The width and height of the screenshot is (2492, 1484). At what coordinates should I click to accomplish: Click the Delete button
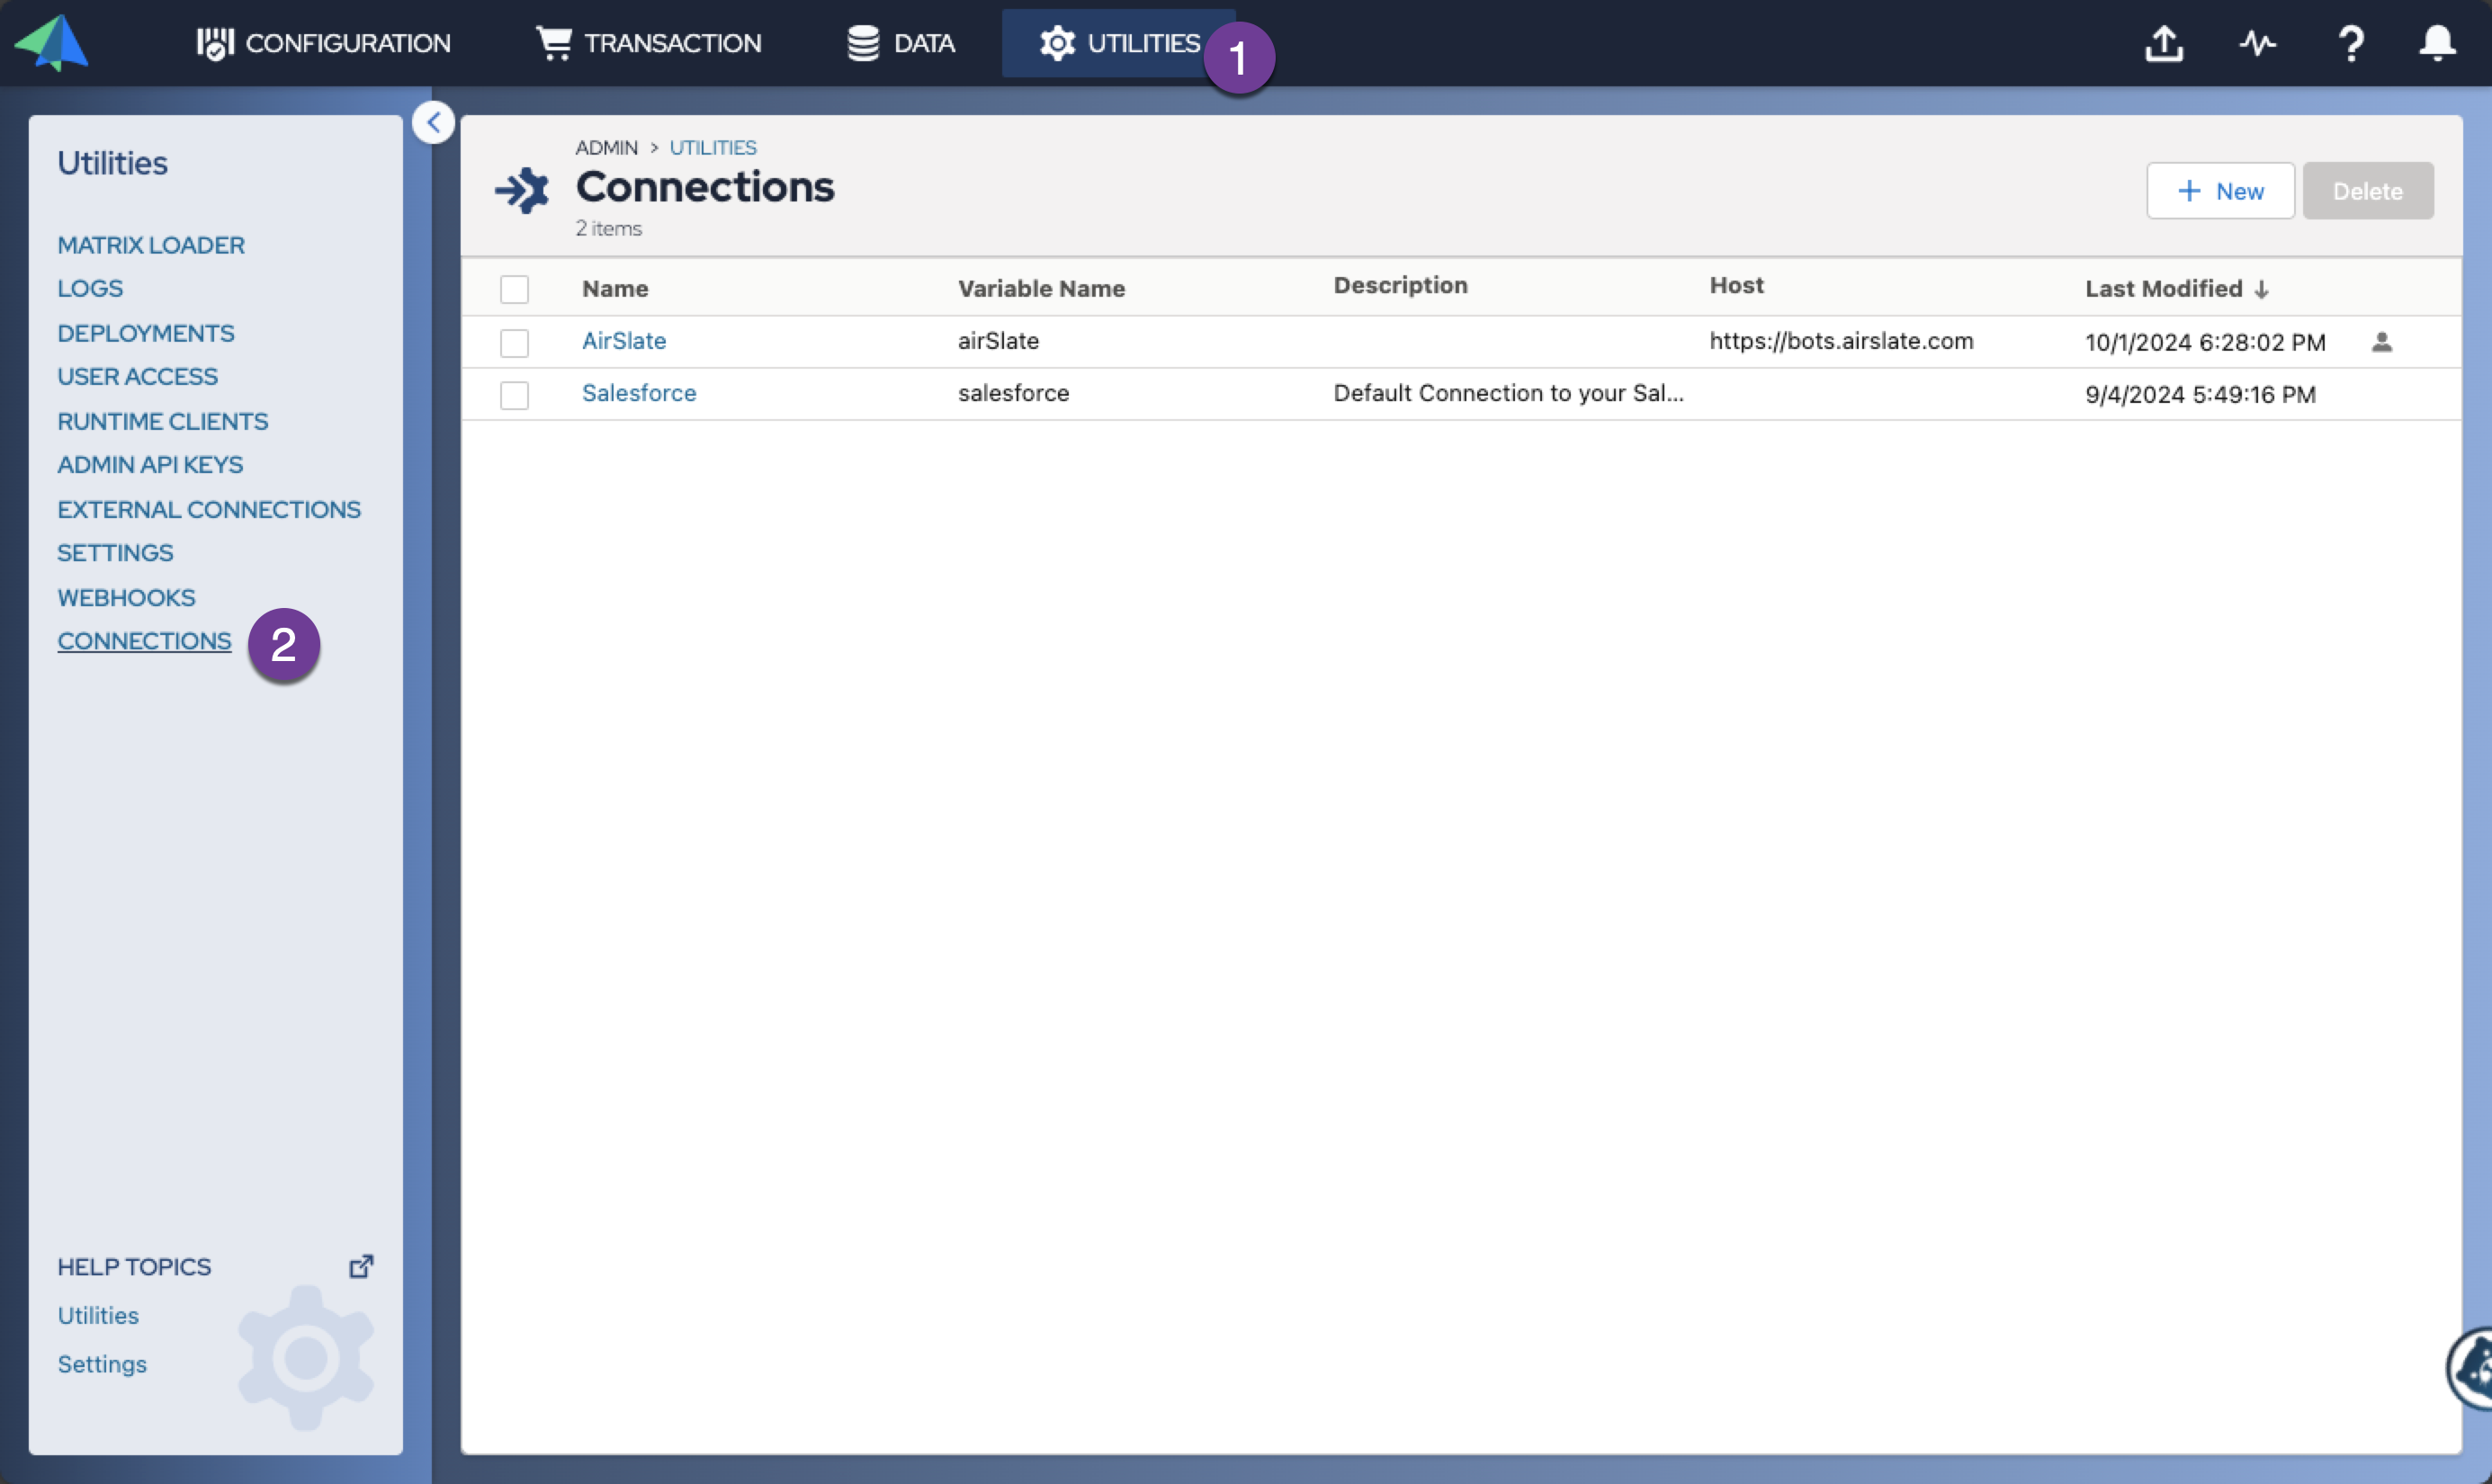(2367, 190)
